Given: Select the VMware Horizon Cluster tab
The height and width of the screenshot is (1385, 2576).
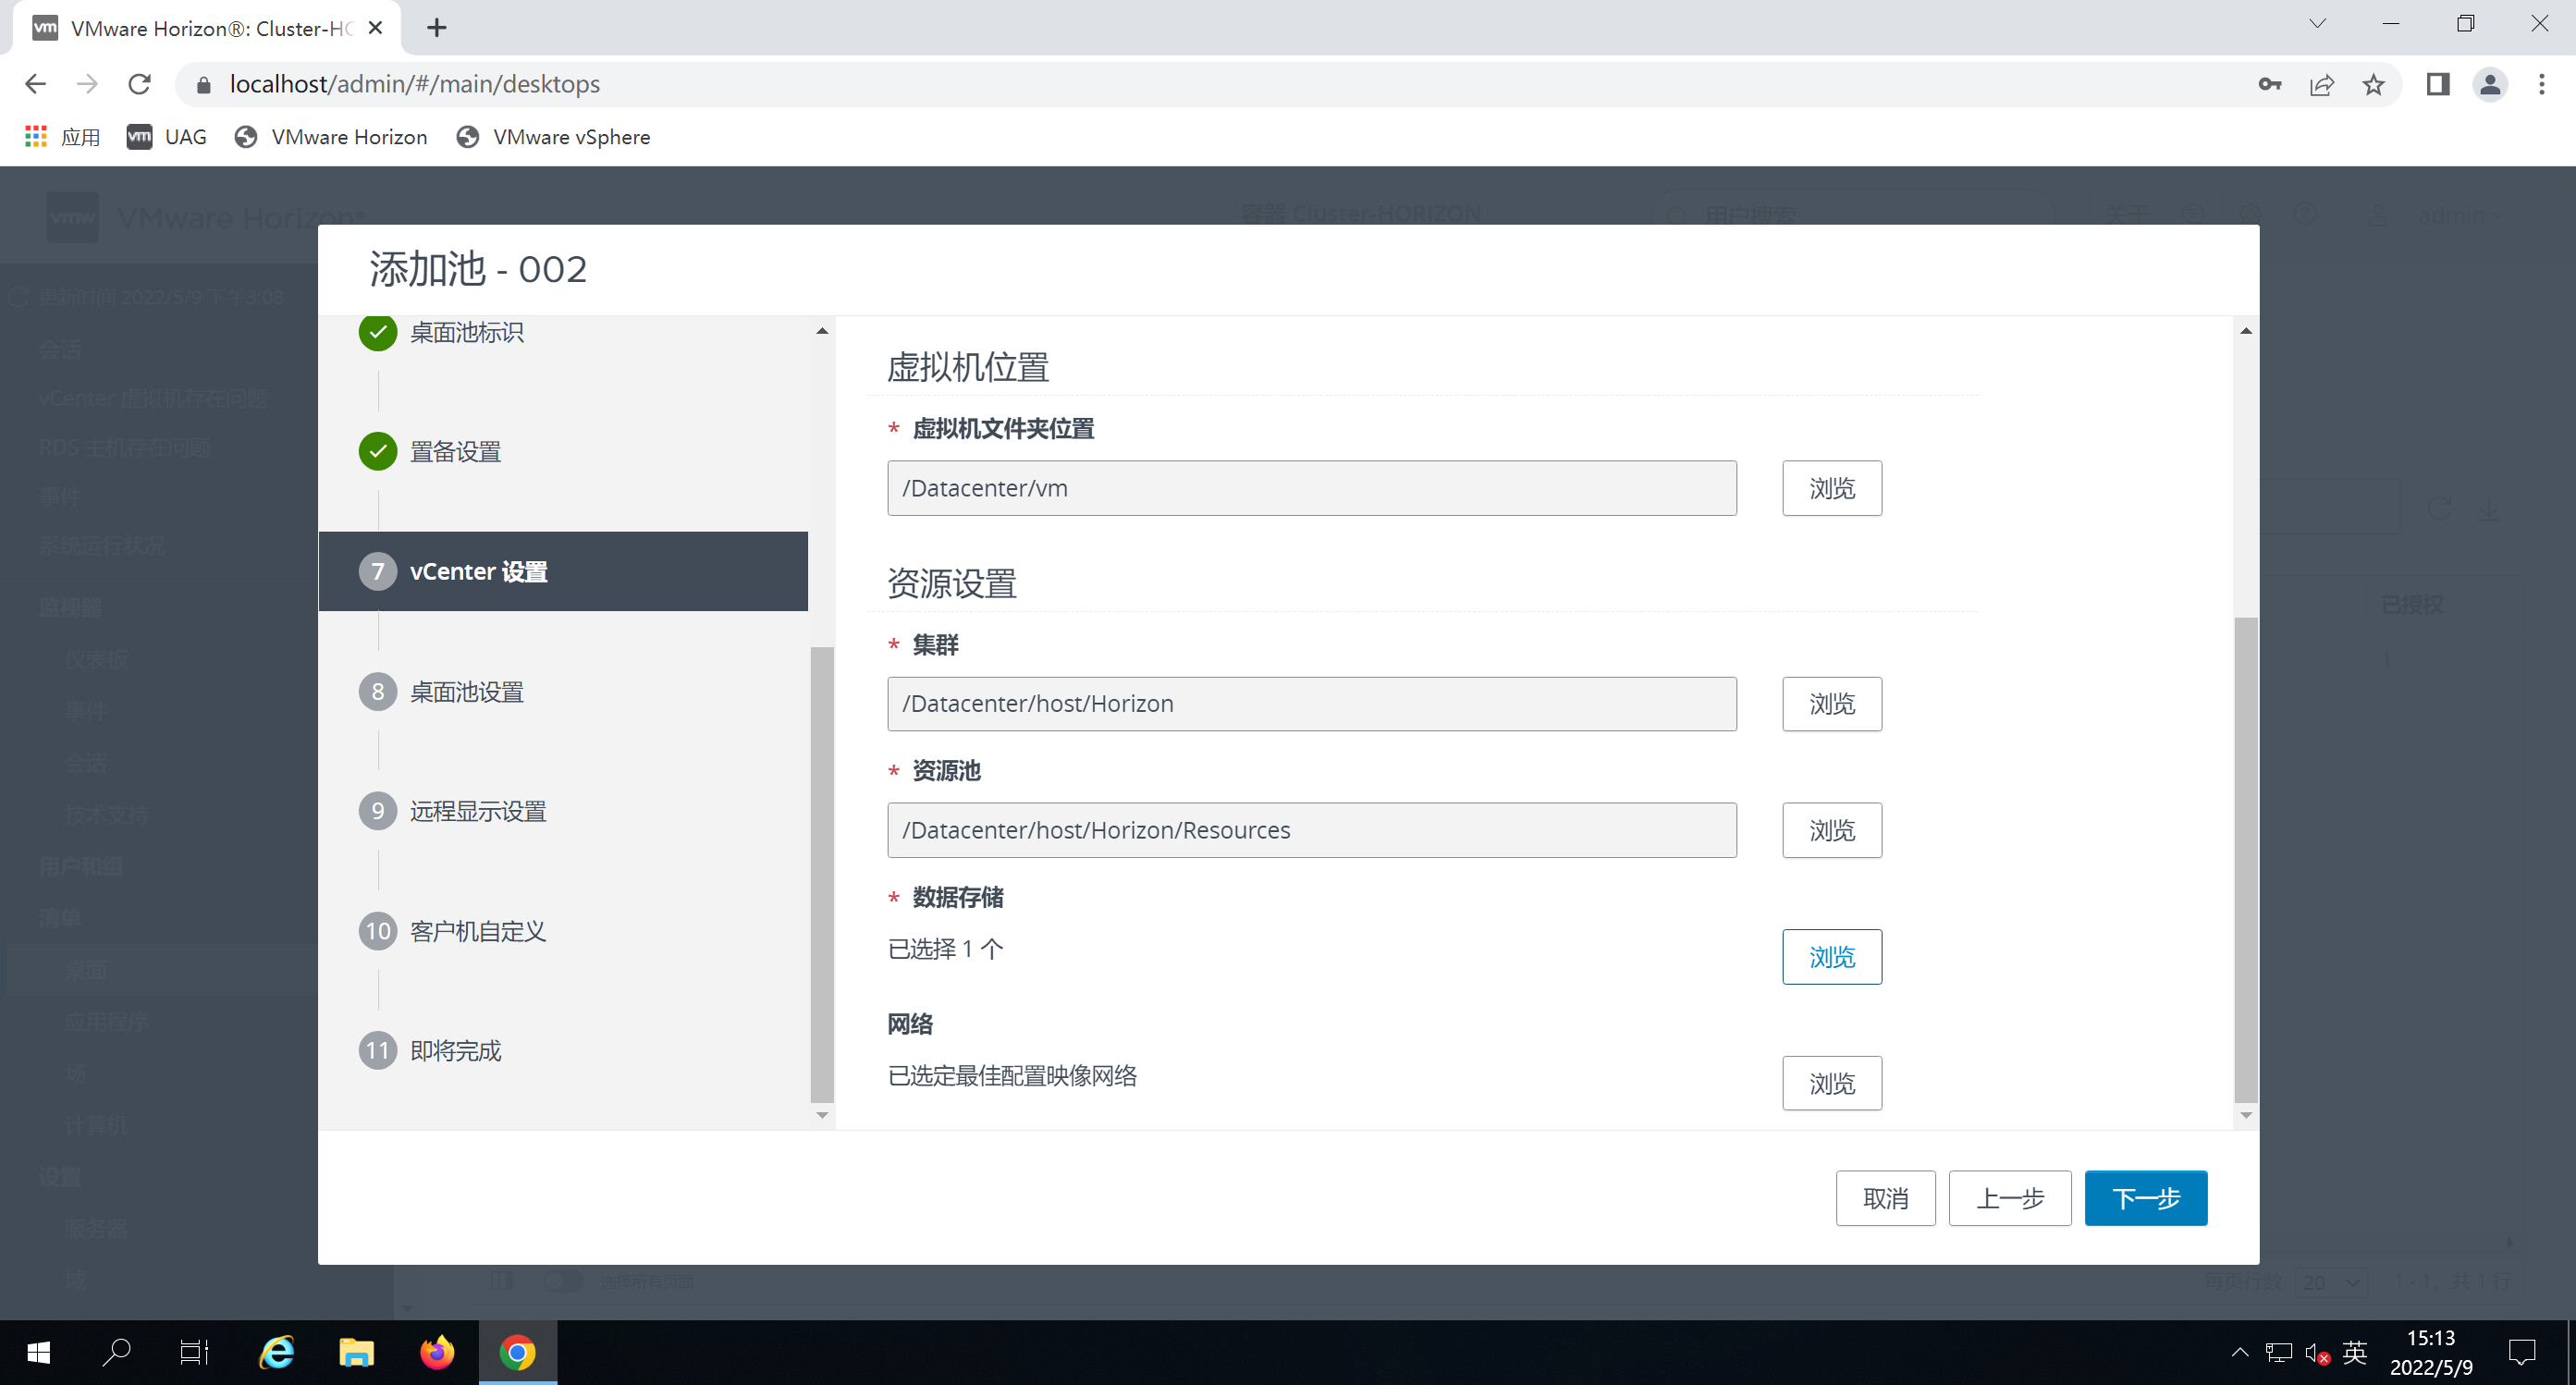Looking at the screenshot, I should [x=207, y=28].
